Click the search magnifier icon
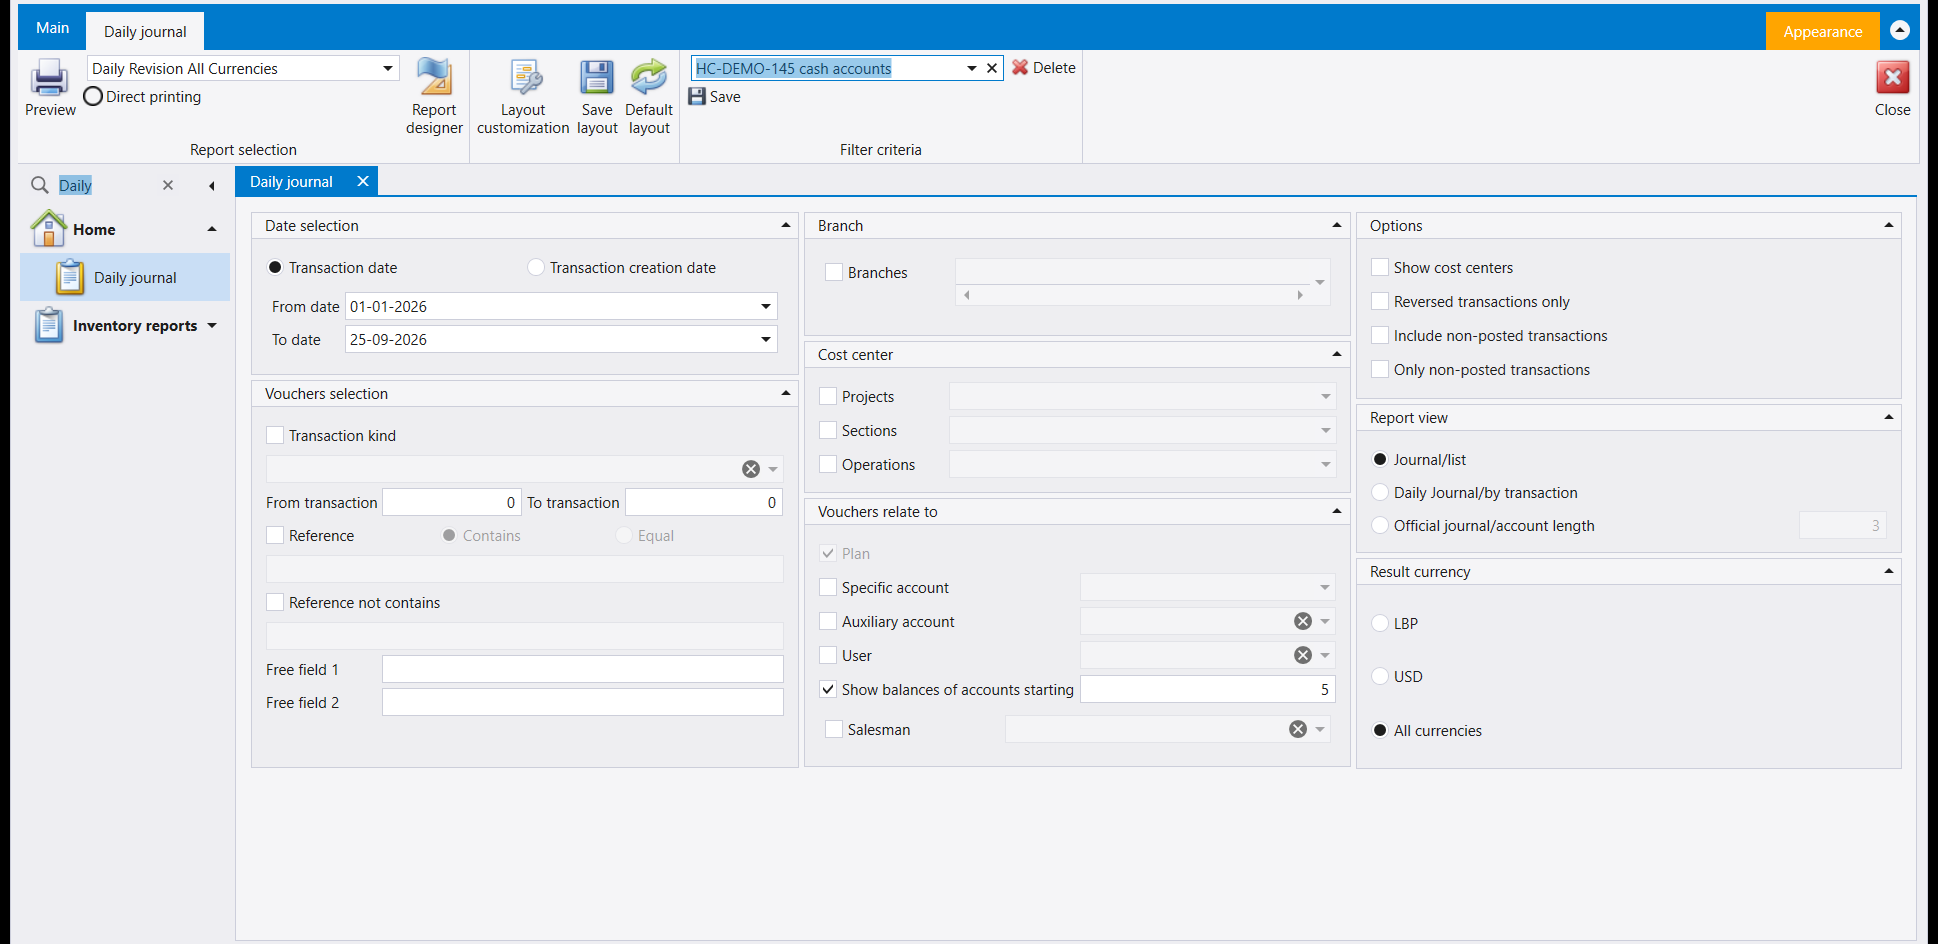 pos(40,185)
